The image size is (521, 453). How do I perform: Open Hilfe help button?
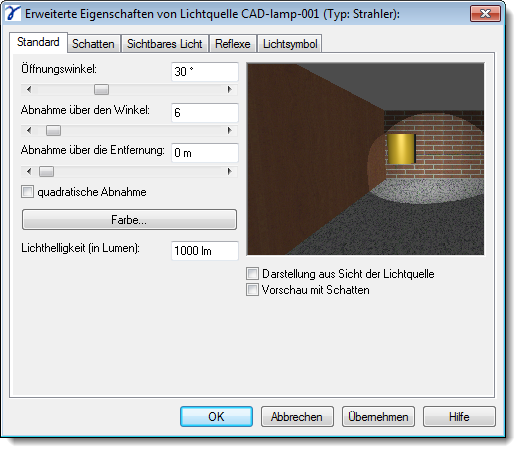click(459, 417)
